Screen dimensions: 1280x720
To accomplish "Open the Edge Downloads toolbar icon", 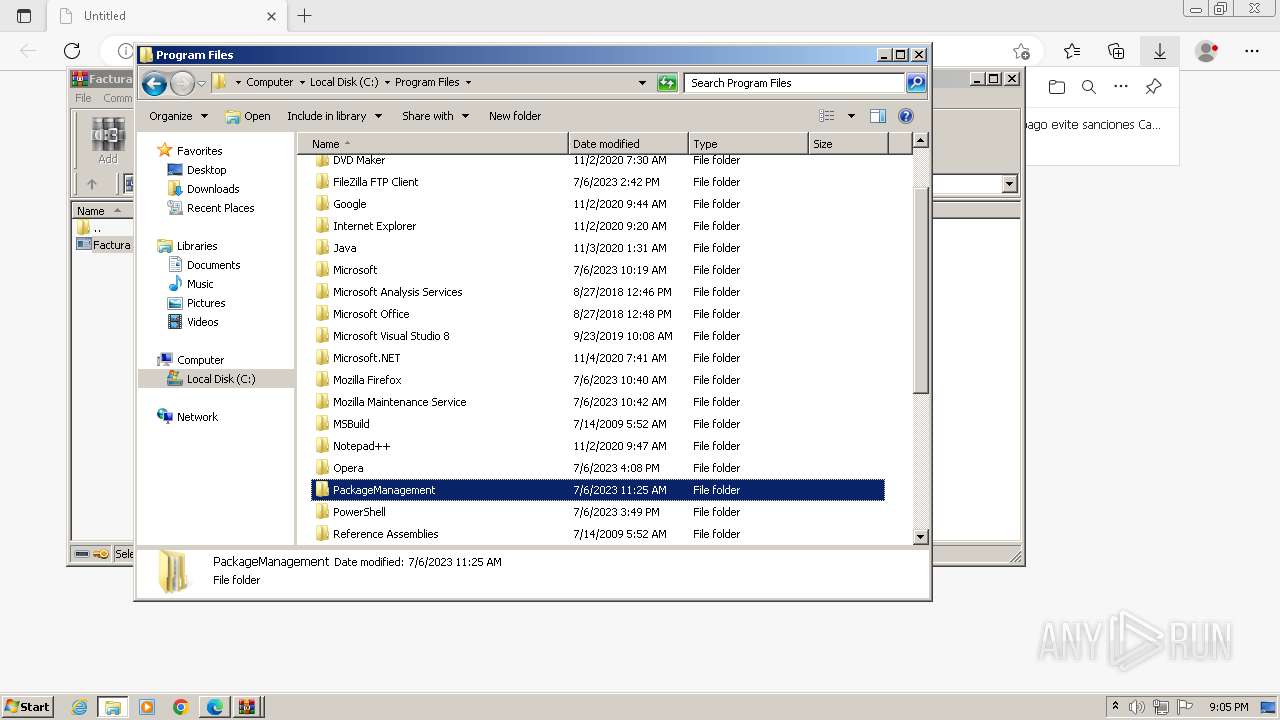I will 1160,51.
